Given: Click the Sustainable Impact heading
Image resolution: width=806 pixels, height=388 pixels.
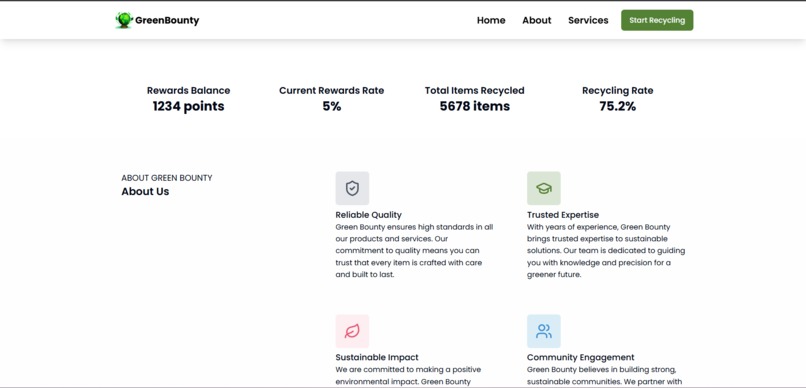Looking at the screenshot, I should [377, 357].
